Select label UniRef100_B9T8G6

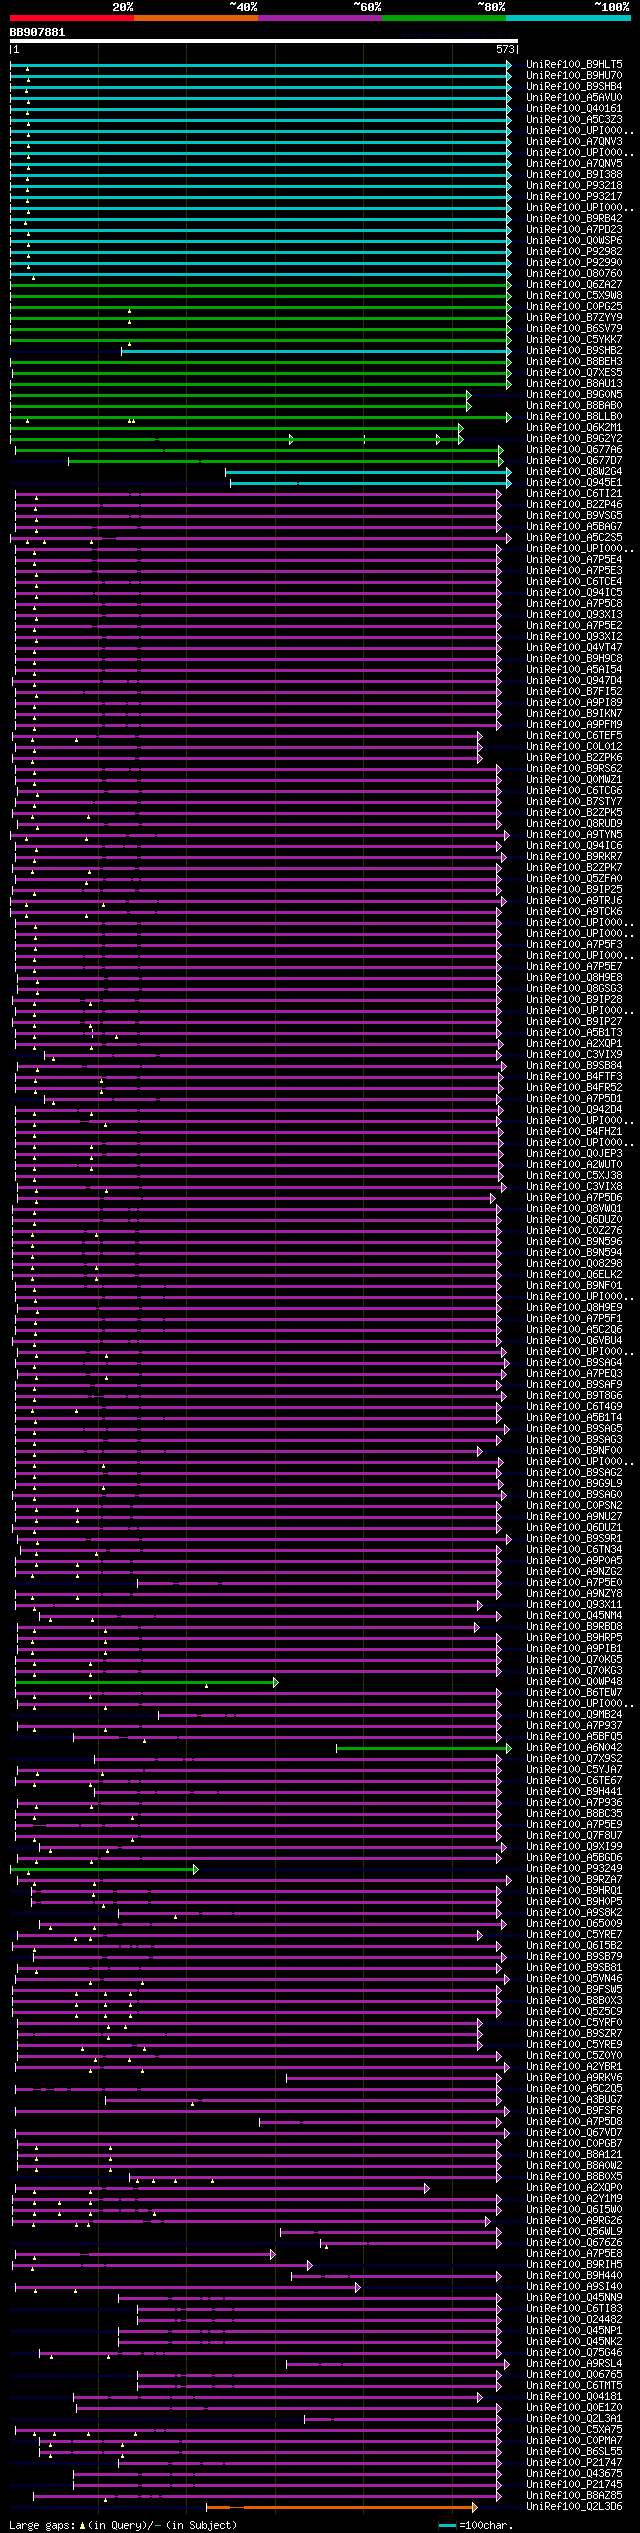[x=574, y=1396]
